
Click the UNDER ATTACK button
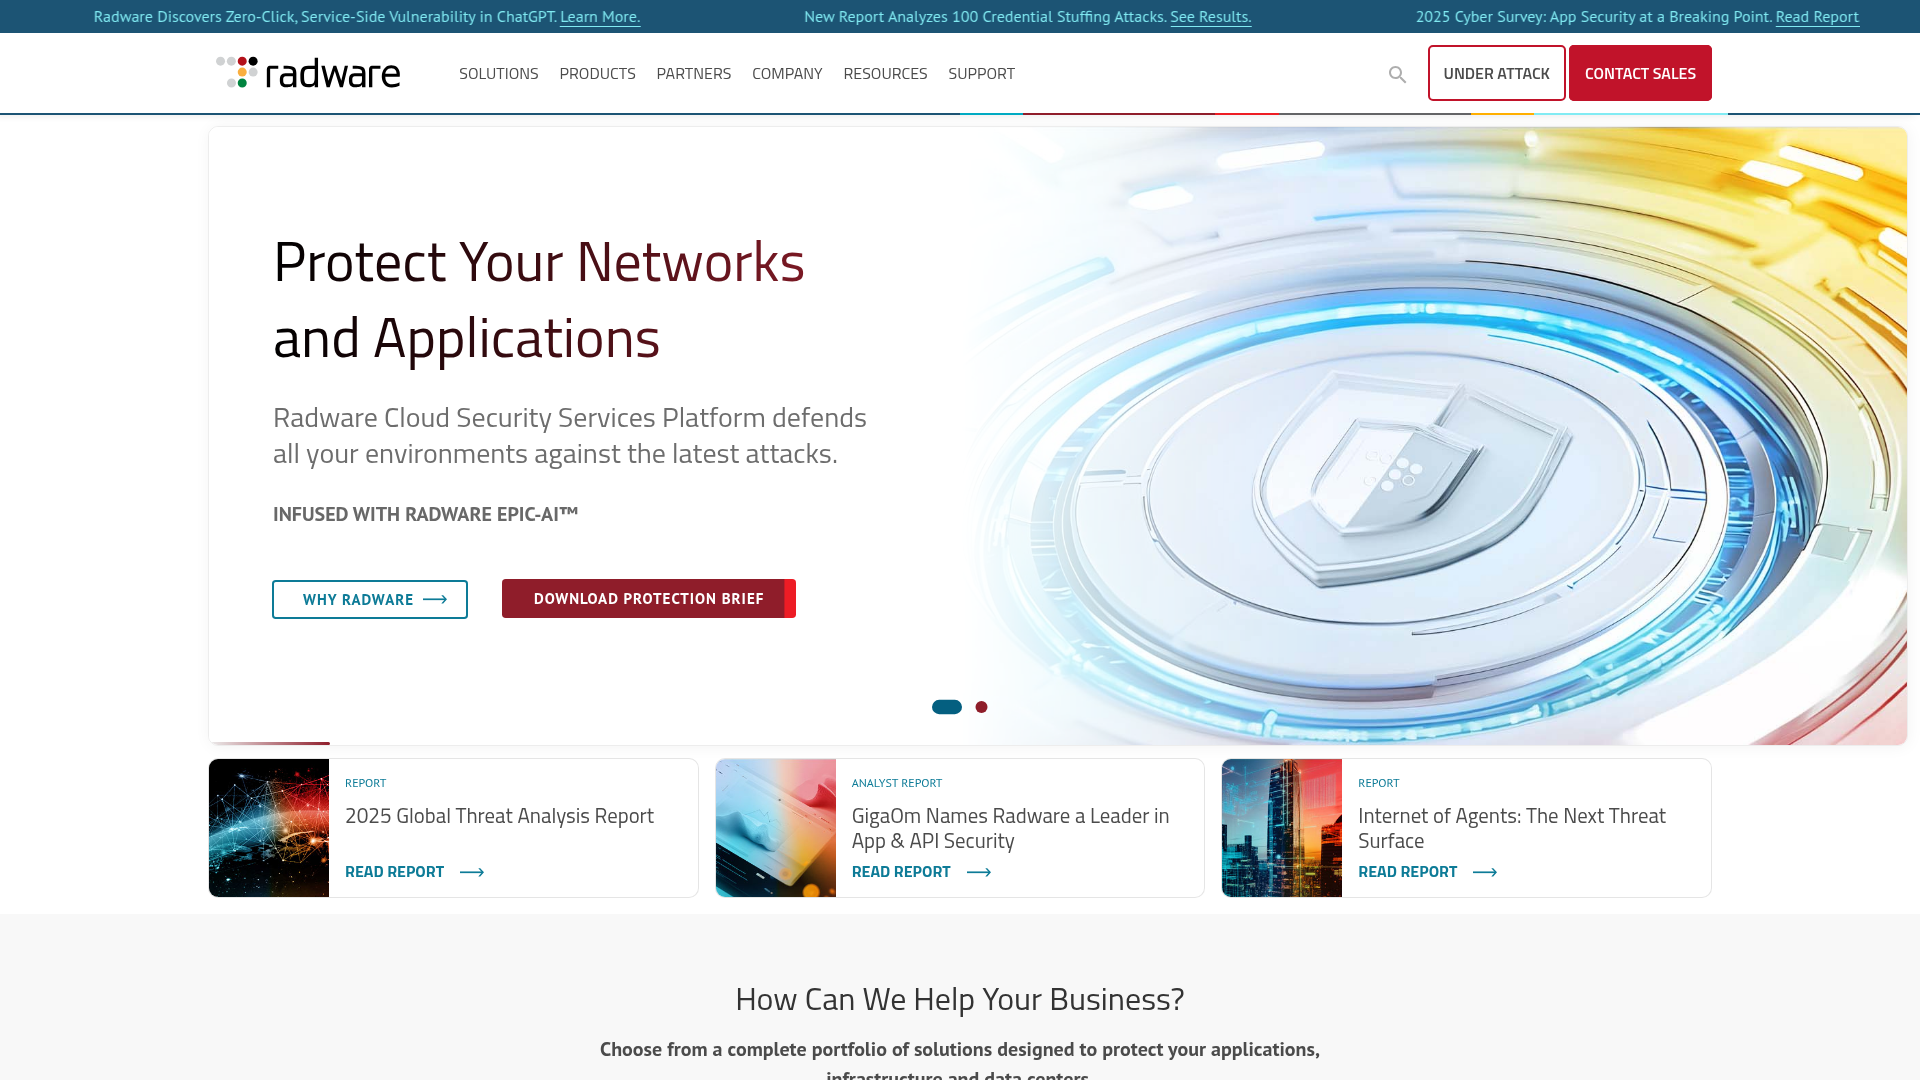click(x=1497, y=72)
